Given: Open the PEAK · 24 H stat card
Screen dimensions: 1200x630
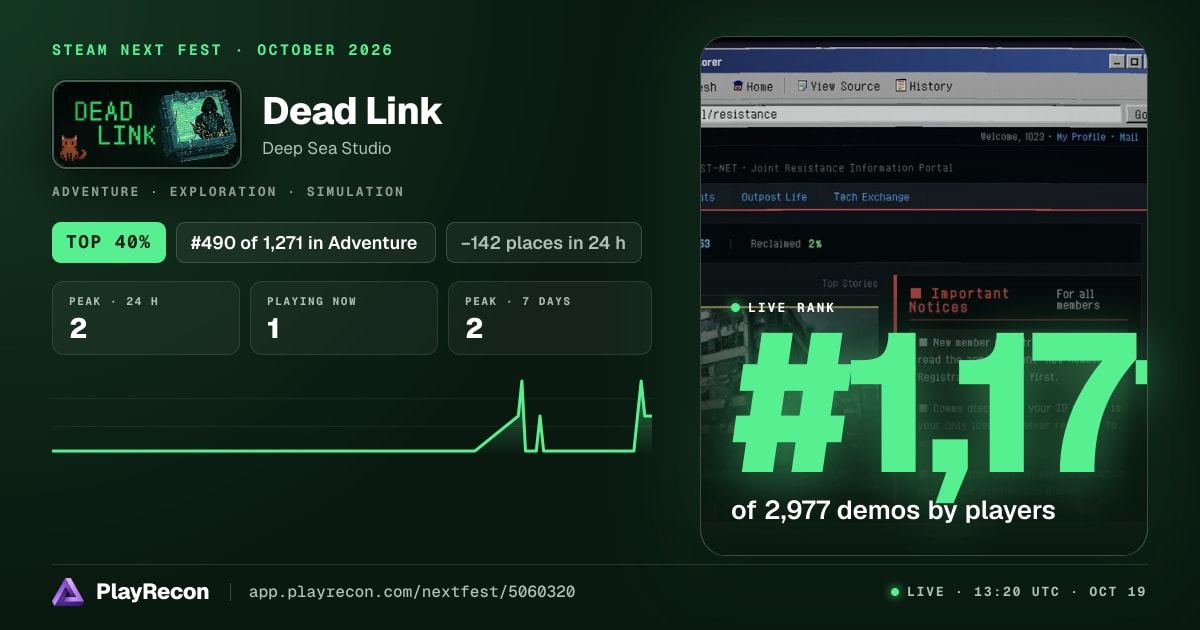Looking at the screenshot, I should pos(146,318).
